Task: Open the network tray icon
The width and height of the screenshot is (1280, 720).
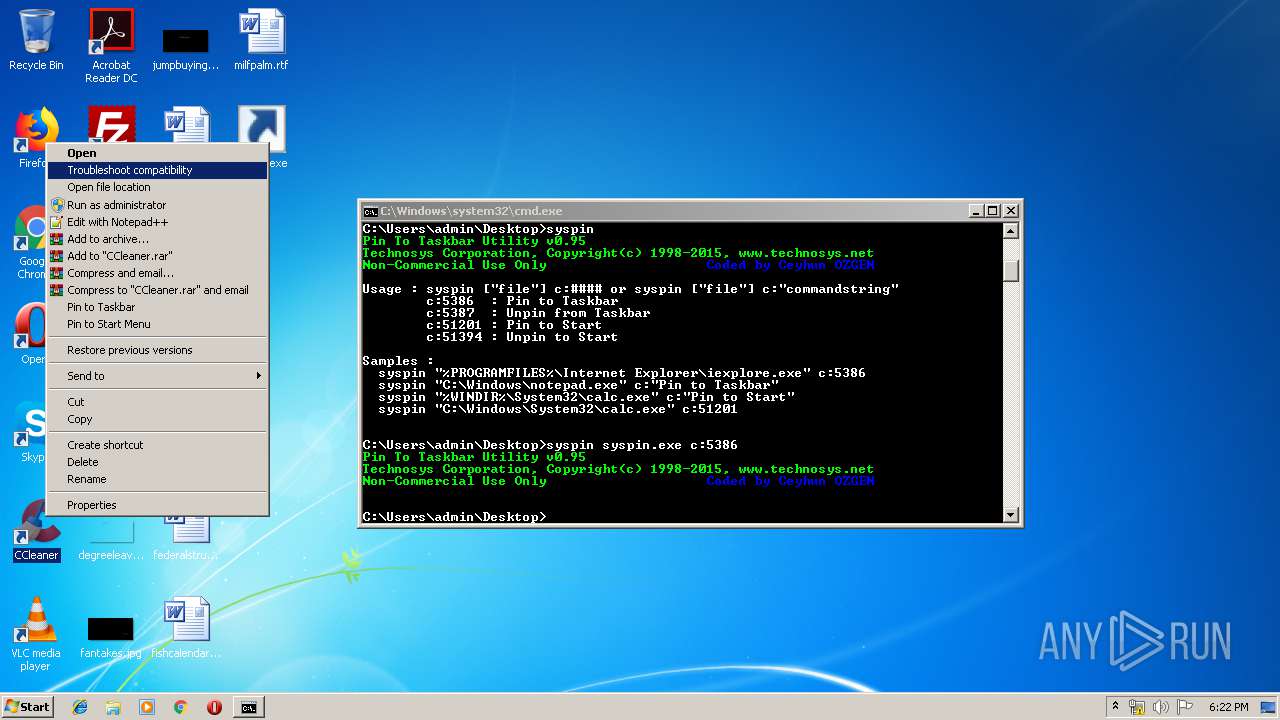Action: pyautogui.click(x=1137, y=707)
